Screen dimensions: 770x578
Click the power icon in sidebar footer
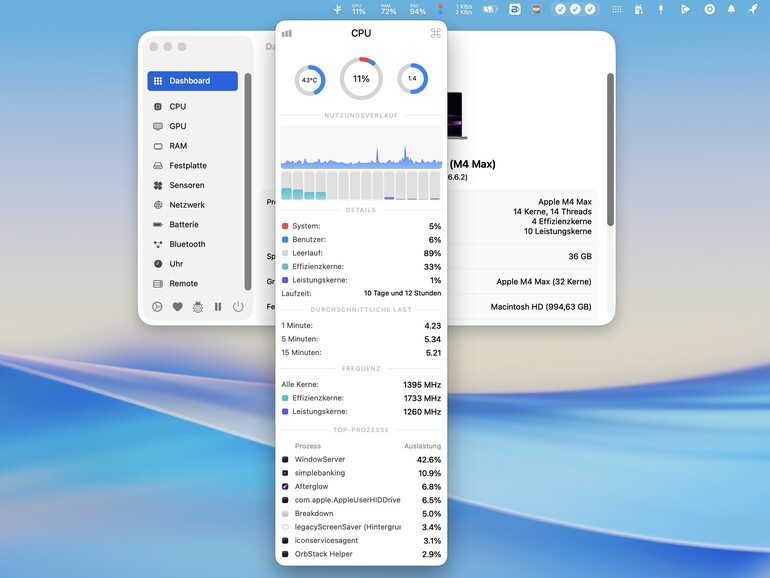coord(238,307)
